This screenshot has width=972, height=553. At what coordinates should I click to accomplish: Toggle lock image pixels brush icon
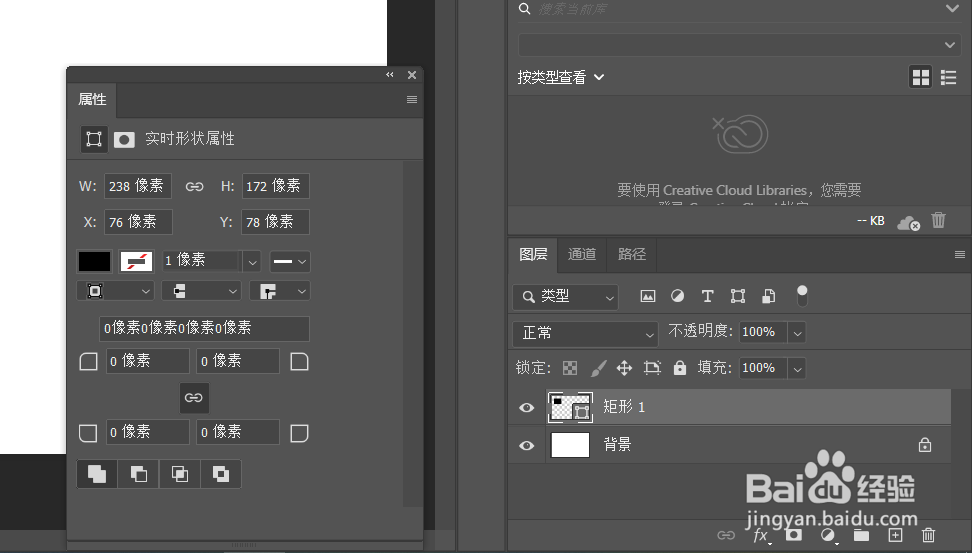click(x=598, y=368)
